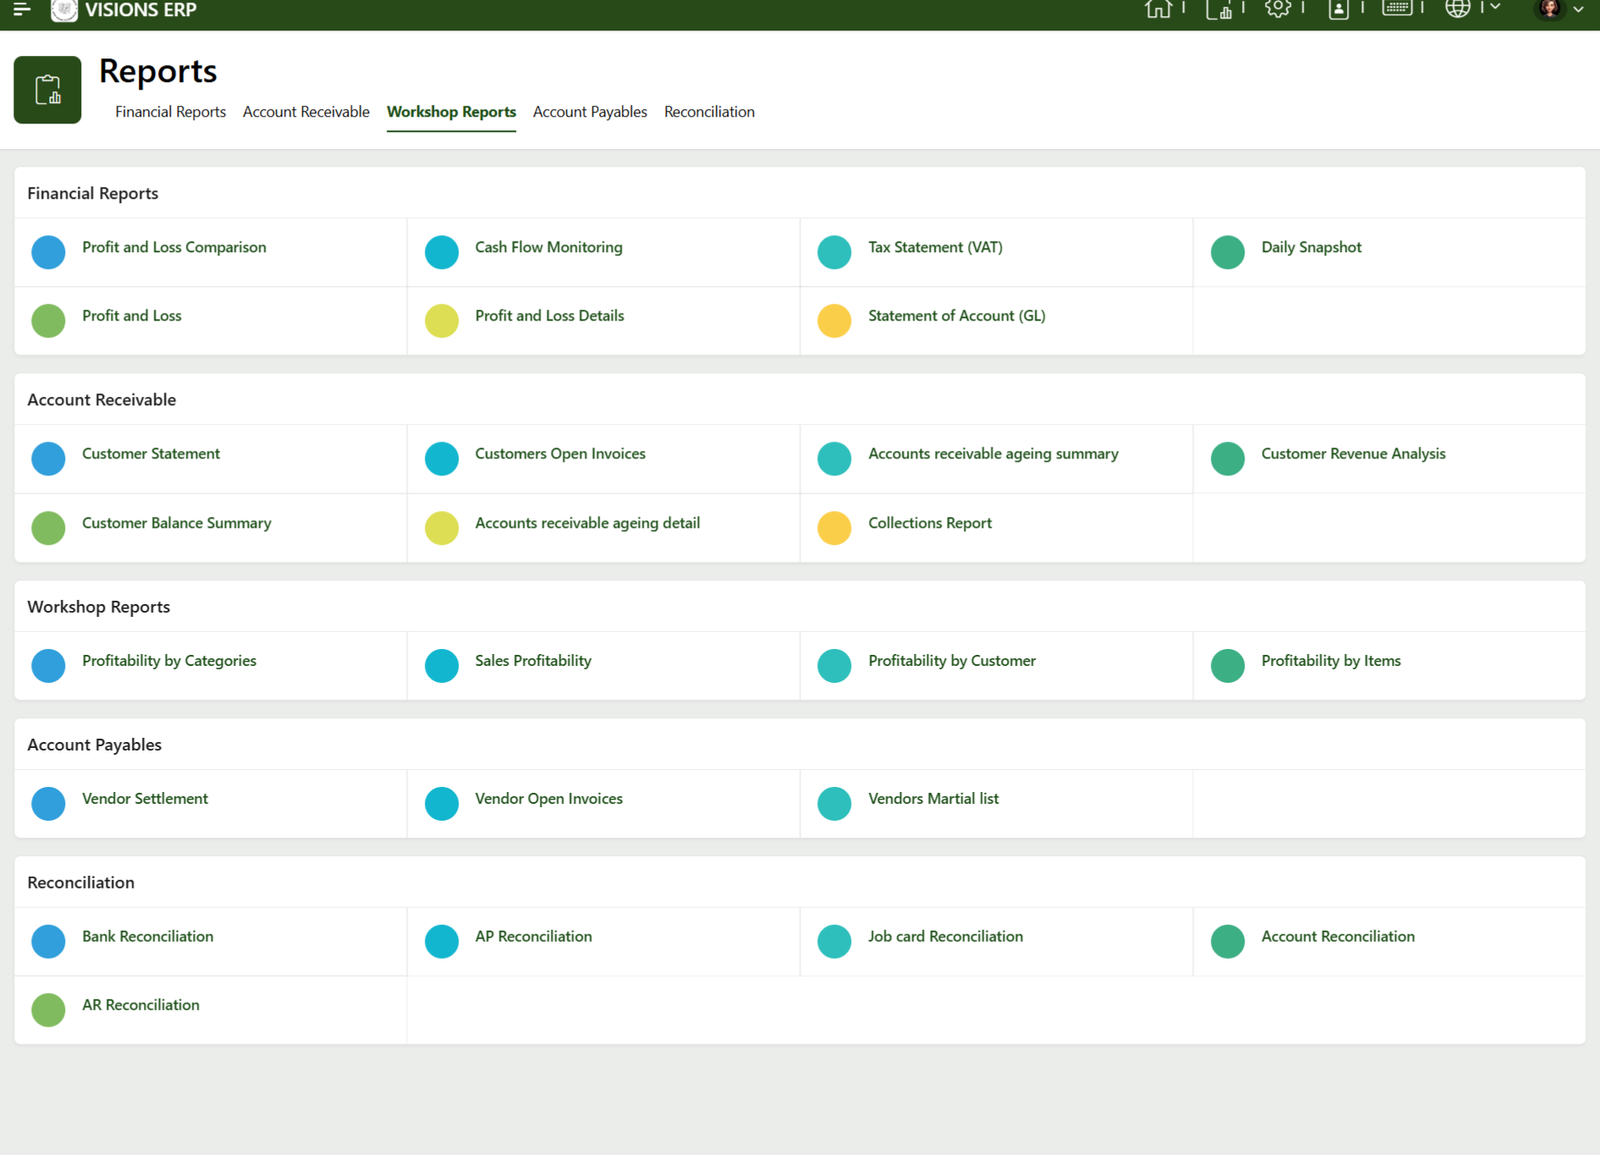View the Profitability by Customer report
Screen dimensions: 1600x1155
[x=951, y=661]
